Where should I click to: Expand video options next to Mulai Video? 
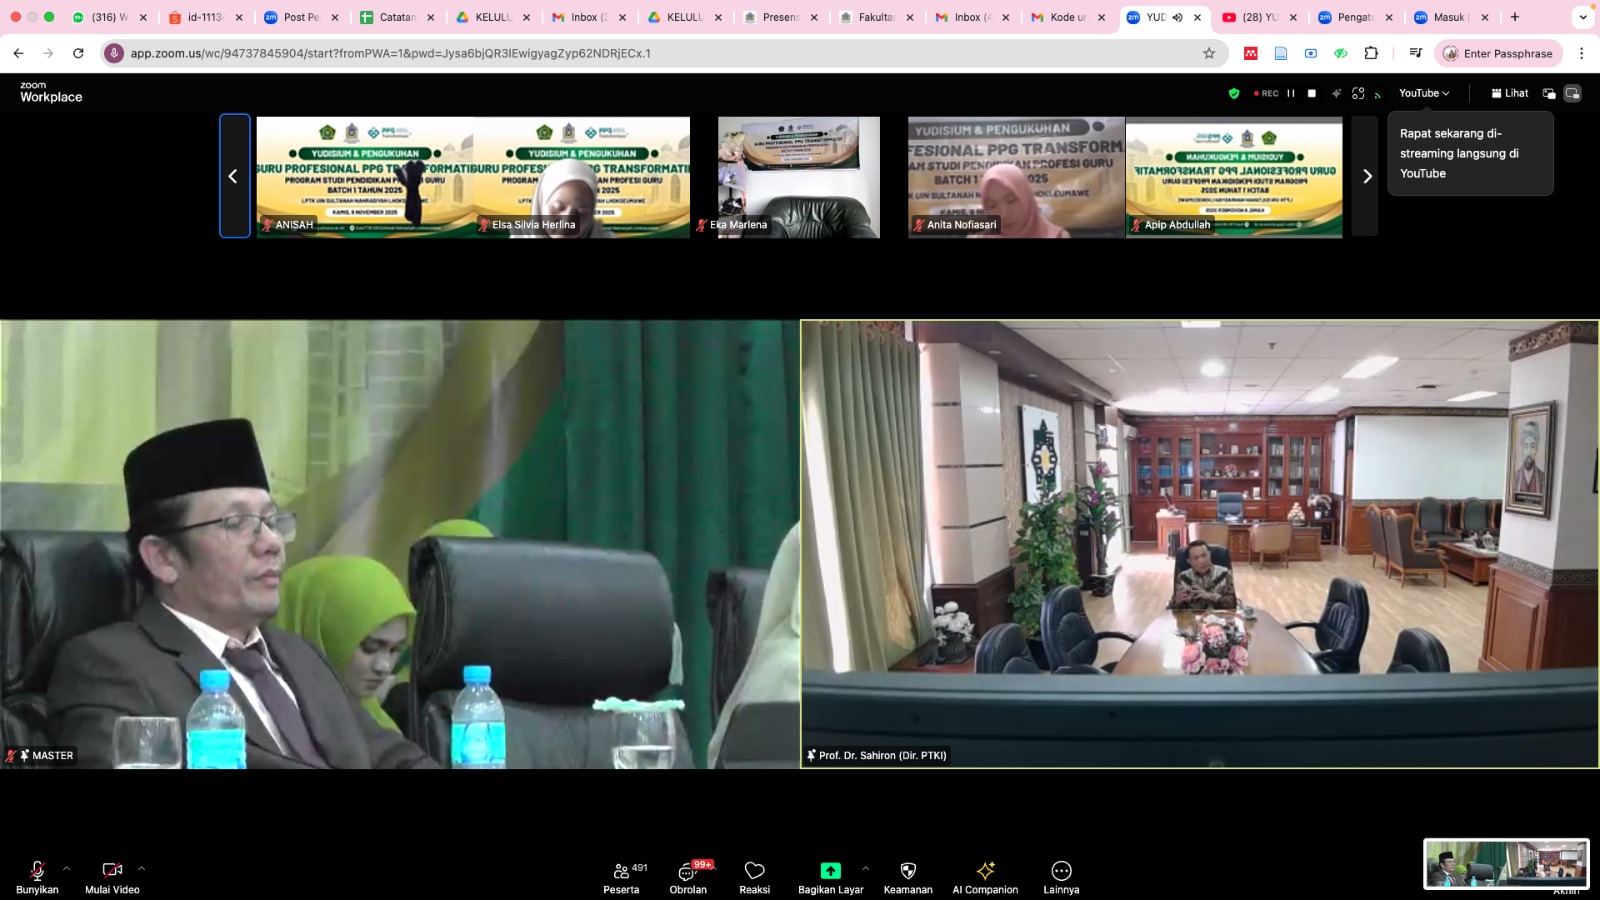(142, 868)
